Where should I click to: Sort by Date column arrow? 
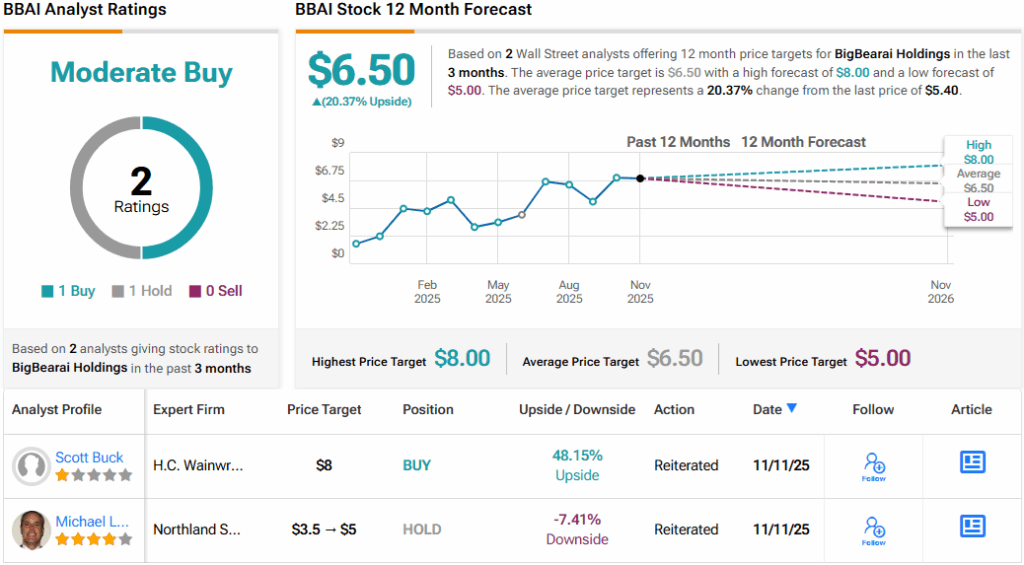pos(792,408)
